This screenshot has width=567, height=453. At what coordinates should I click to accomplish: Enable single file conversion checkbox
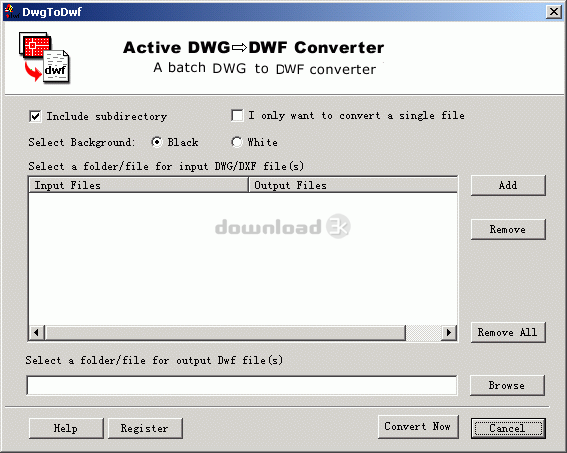[x=237, y=116]
